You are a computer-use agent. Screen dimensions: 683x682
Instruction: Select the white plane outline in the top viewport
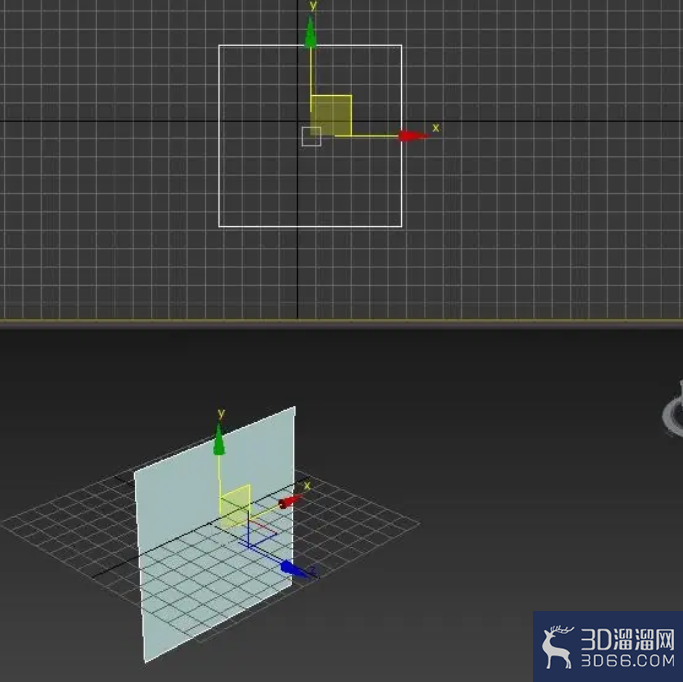[310, 136]
